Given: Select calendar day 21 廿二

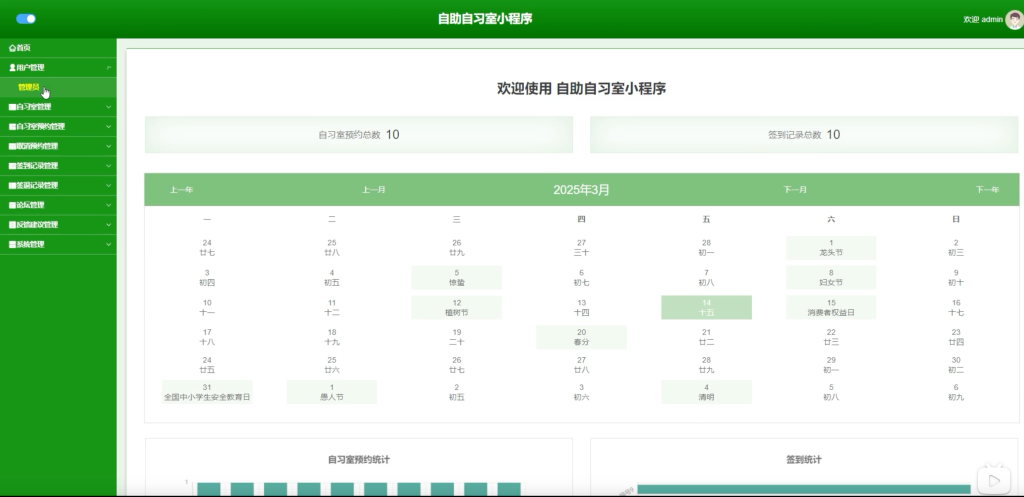Looking at the screenshot, I should 707,337.
